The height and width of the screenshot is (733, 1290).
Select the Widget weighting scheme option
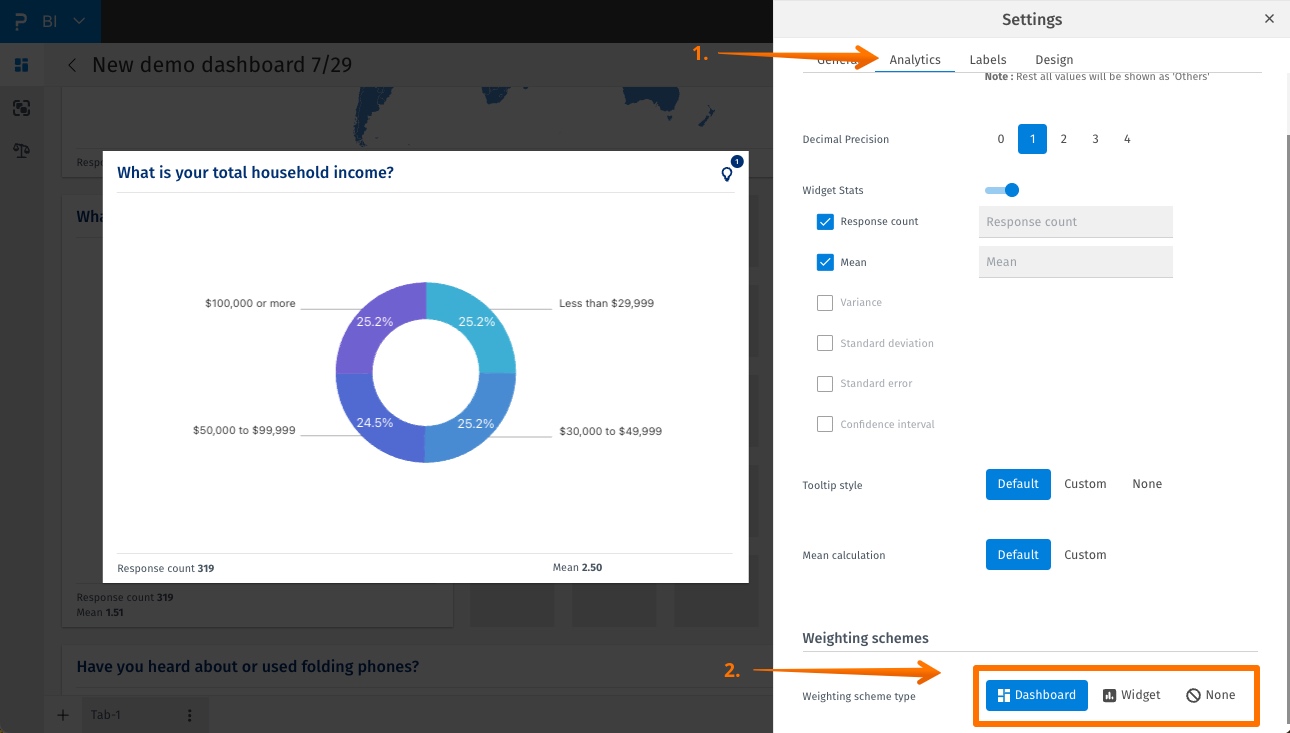[1131, 694]
